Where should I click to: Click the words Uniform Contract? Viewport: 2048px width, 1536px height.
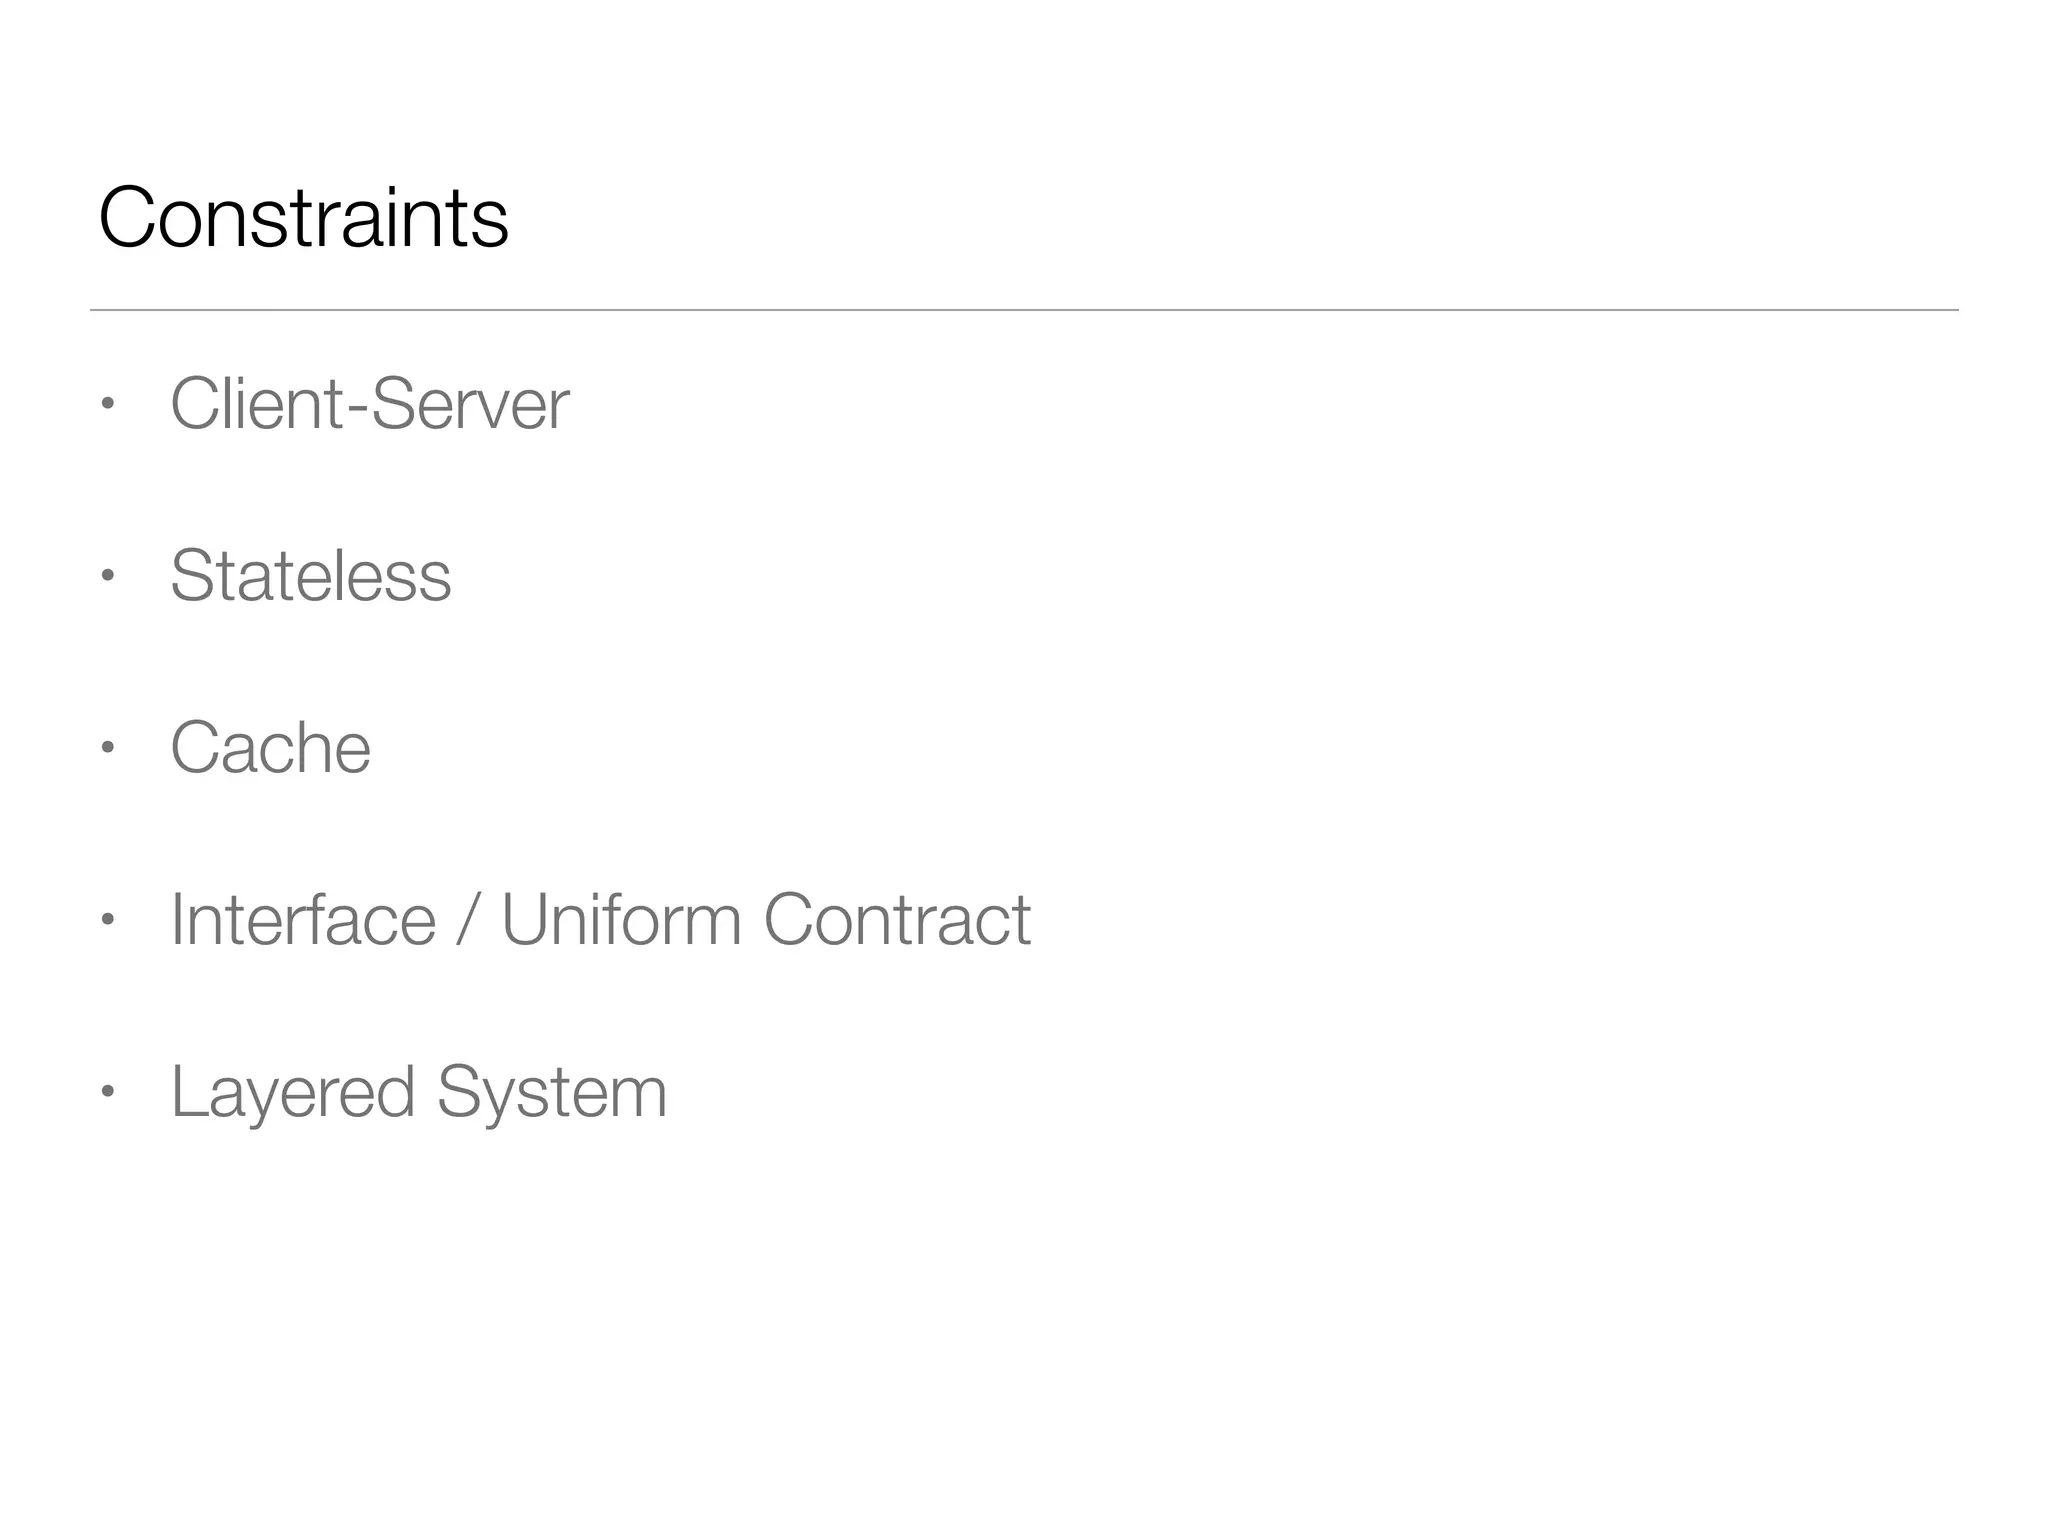point(766,920)
